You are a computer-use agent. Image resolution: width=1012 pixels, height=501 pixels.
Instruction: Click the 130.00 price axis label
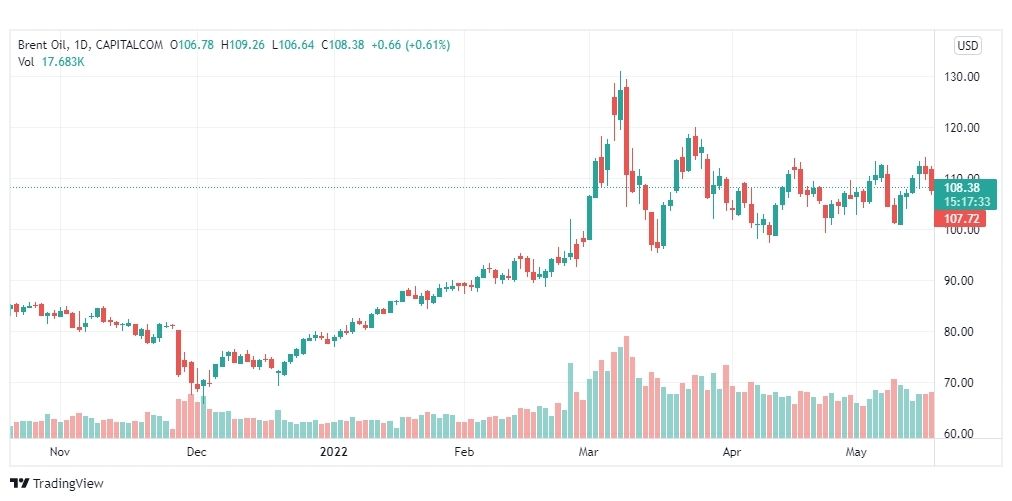pos(962,76)
